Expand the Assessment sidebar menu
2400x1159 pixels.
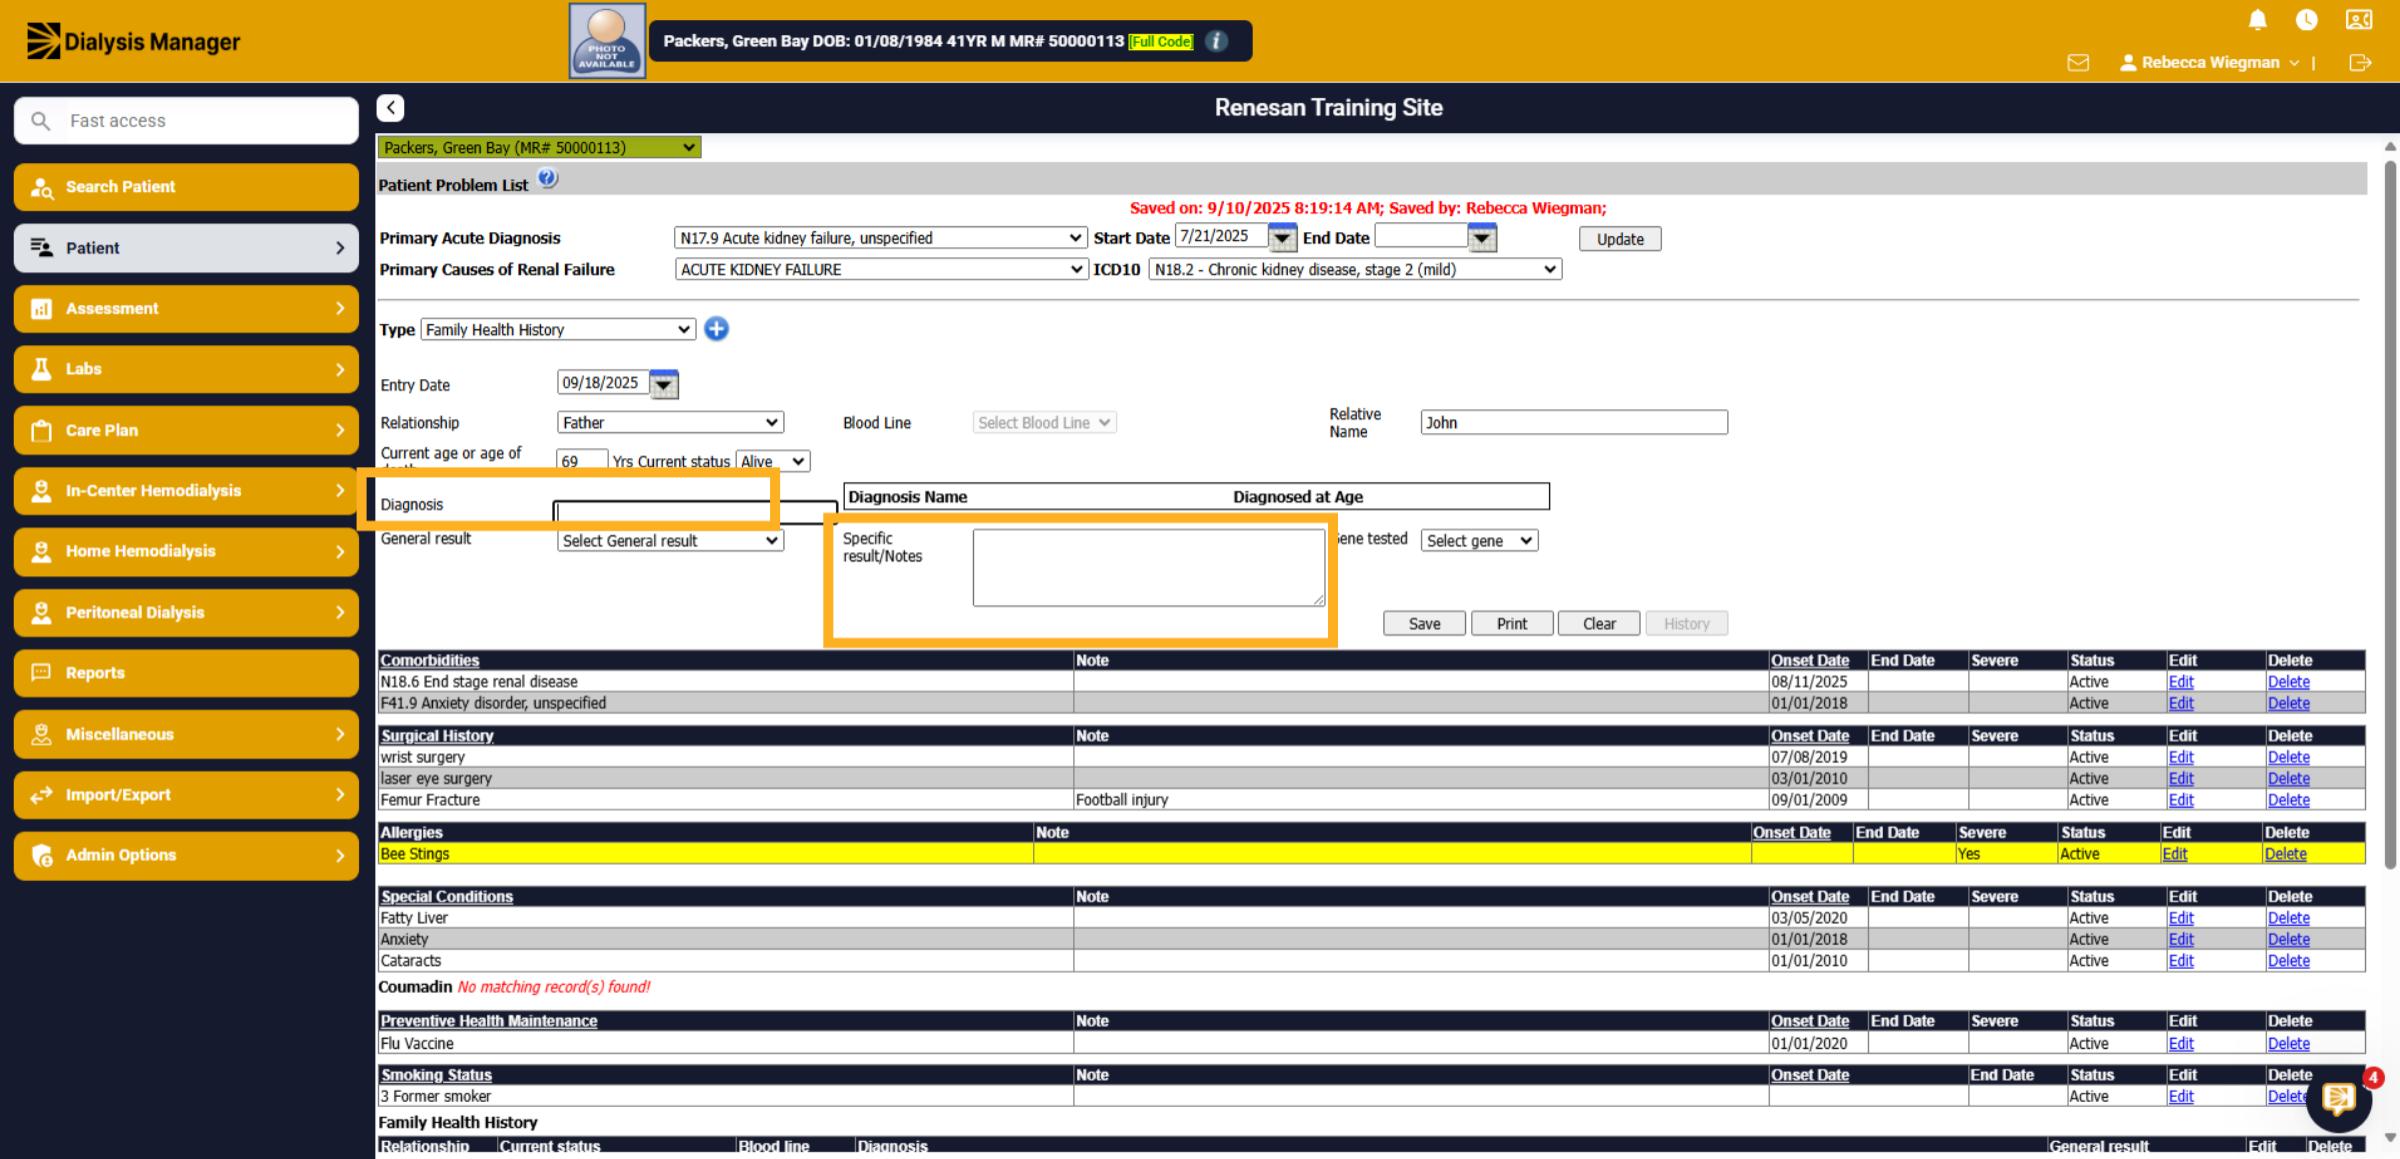187,309
